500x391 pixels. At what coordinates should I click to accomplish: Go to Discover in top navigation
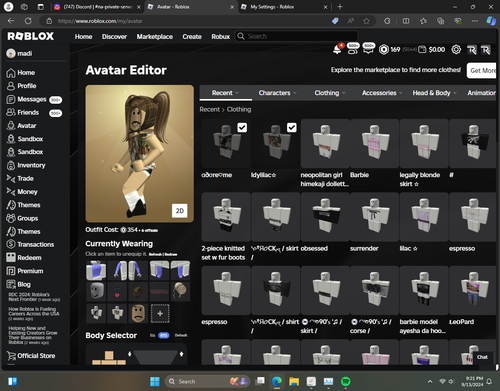coord(114,36)
